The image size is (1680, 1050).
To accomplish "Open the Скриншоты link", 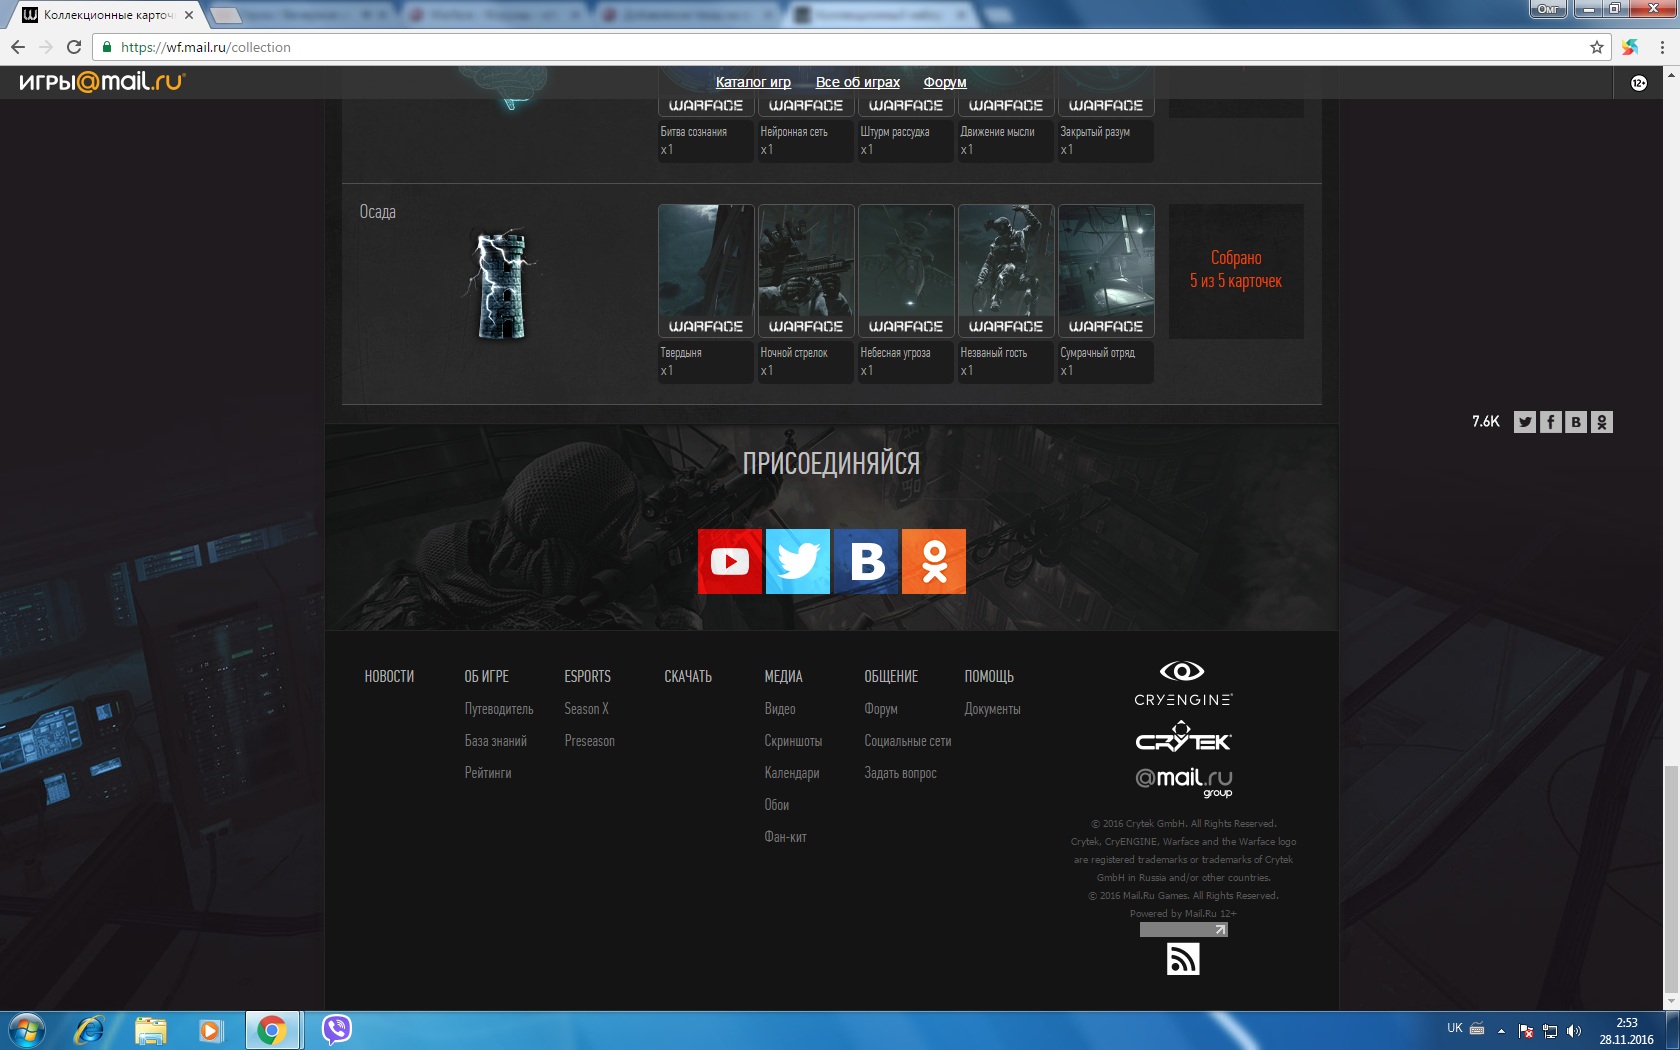I will (793, 741).
